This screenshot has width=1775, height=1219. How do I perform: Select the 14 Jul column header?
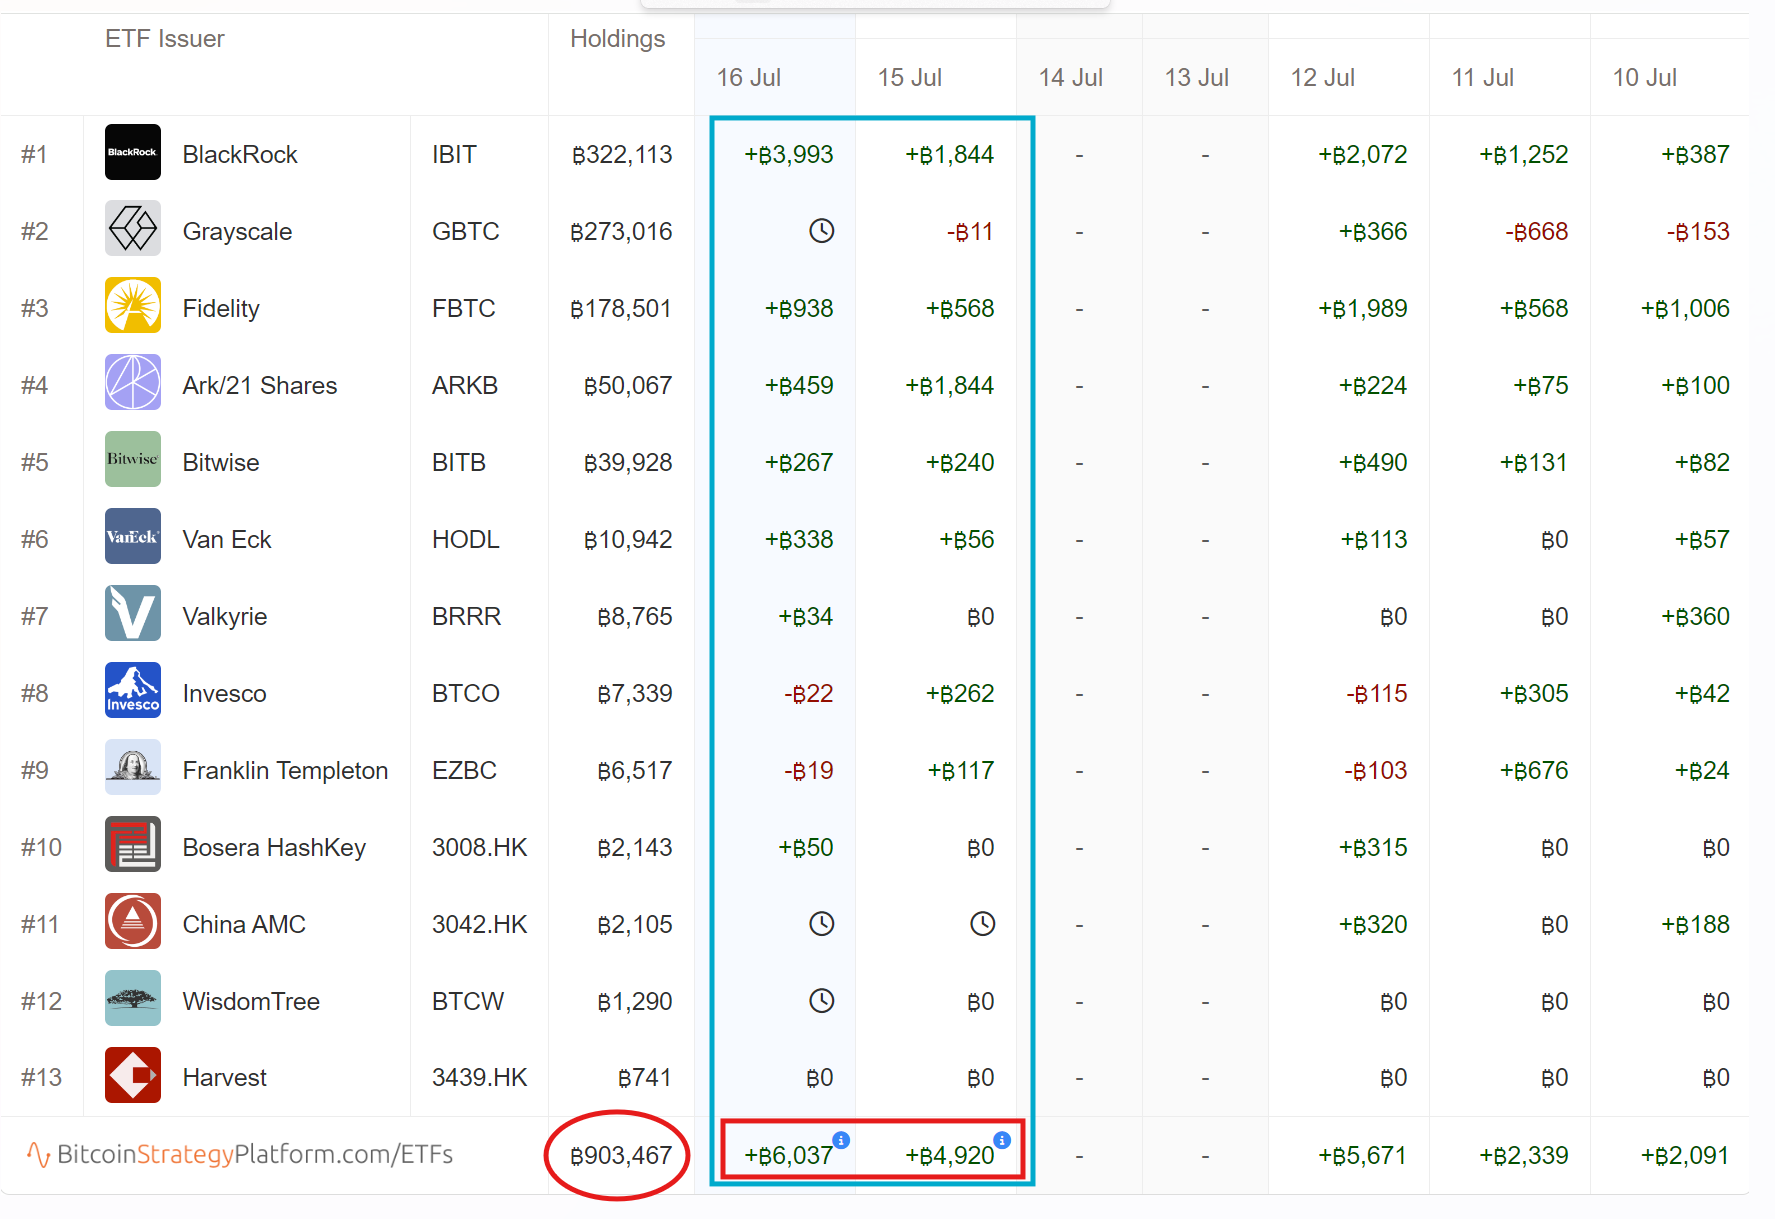[1070, 78]
